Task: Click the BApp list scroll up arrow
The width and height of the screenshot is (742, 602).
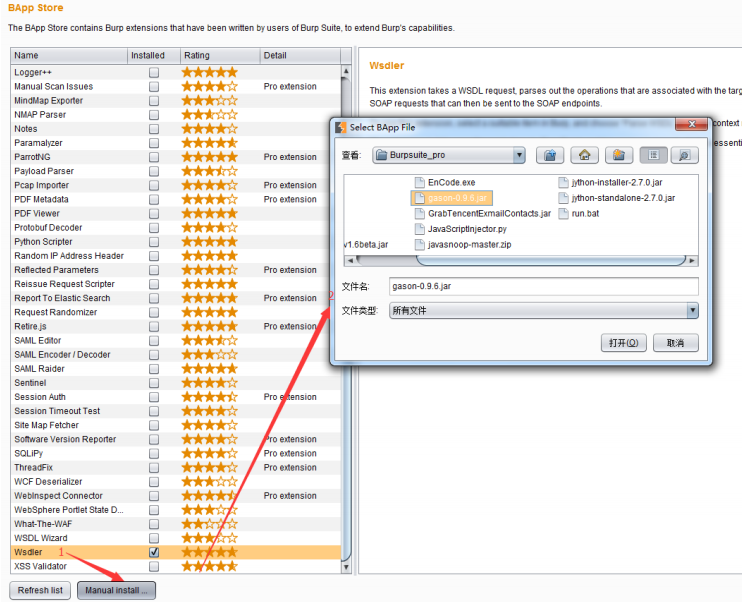Action: click(x=346, y=71)
